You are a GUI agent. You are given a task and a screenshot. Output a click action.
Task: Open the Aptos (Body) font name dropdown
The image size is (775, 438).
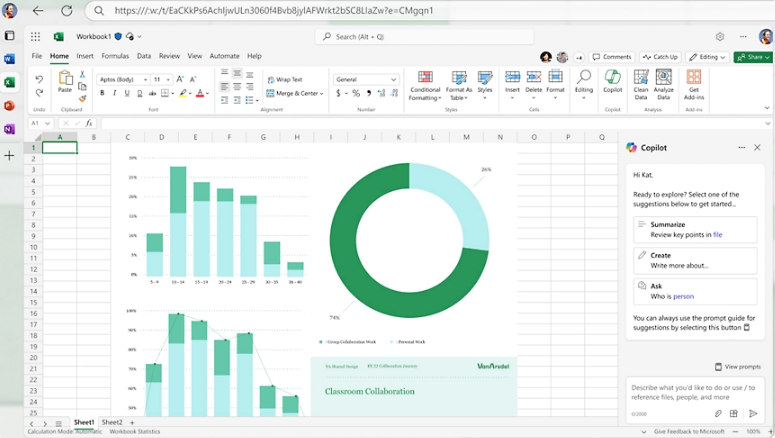[145, 80]
